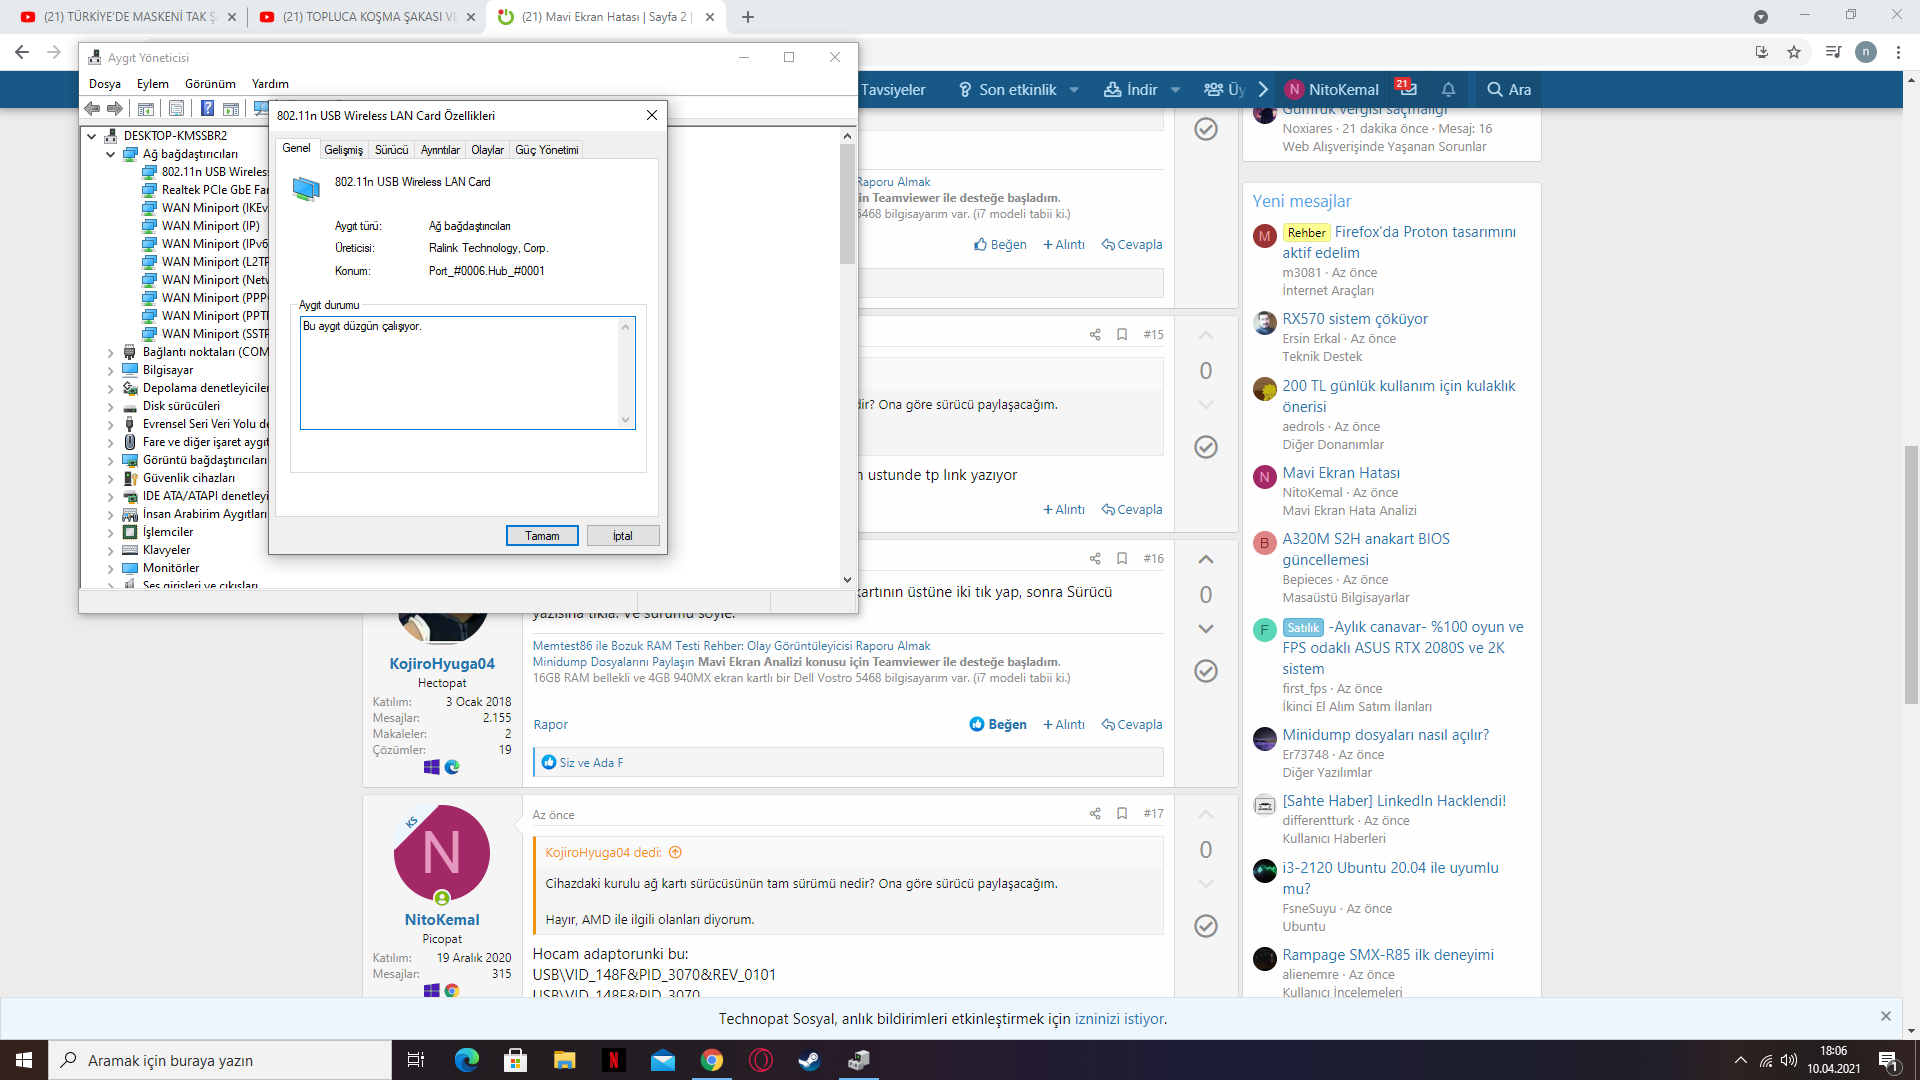Click the inbox icon with 21 badge

click(1407, 89)
